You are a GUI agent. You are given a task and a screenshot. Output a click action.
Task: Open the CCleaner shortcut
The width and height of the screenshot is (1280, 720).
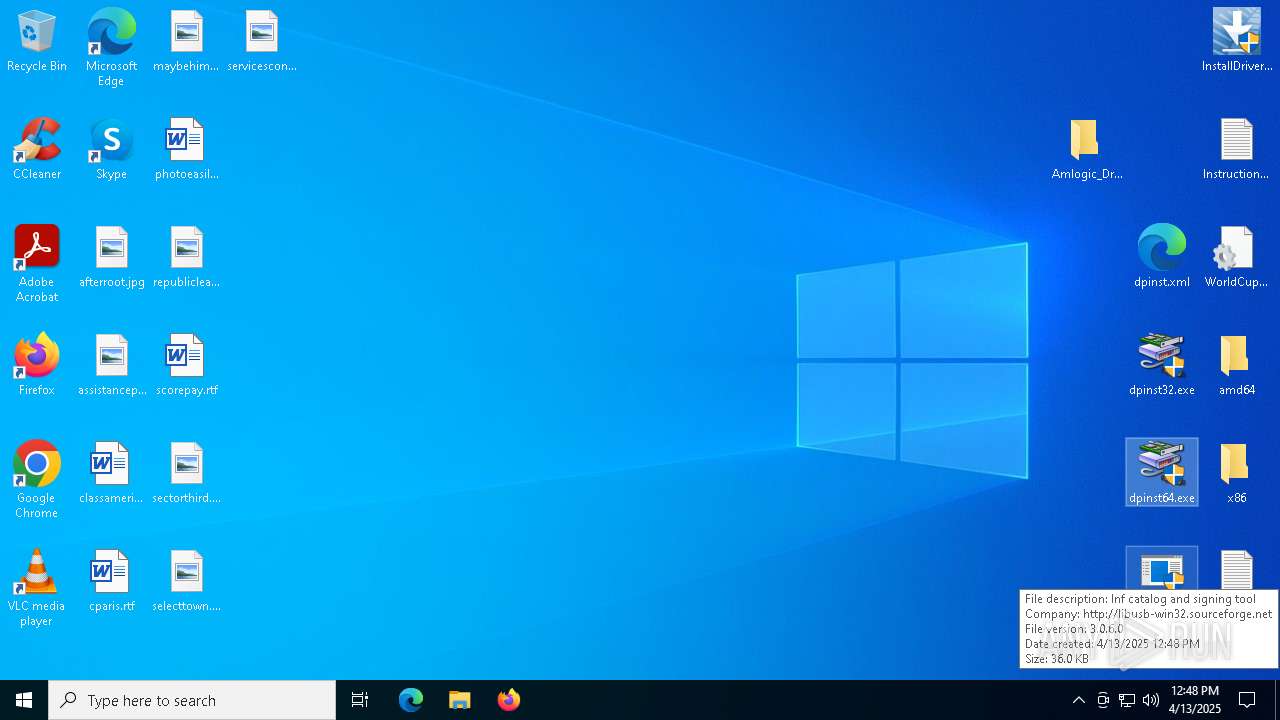tap(37, 150)
